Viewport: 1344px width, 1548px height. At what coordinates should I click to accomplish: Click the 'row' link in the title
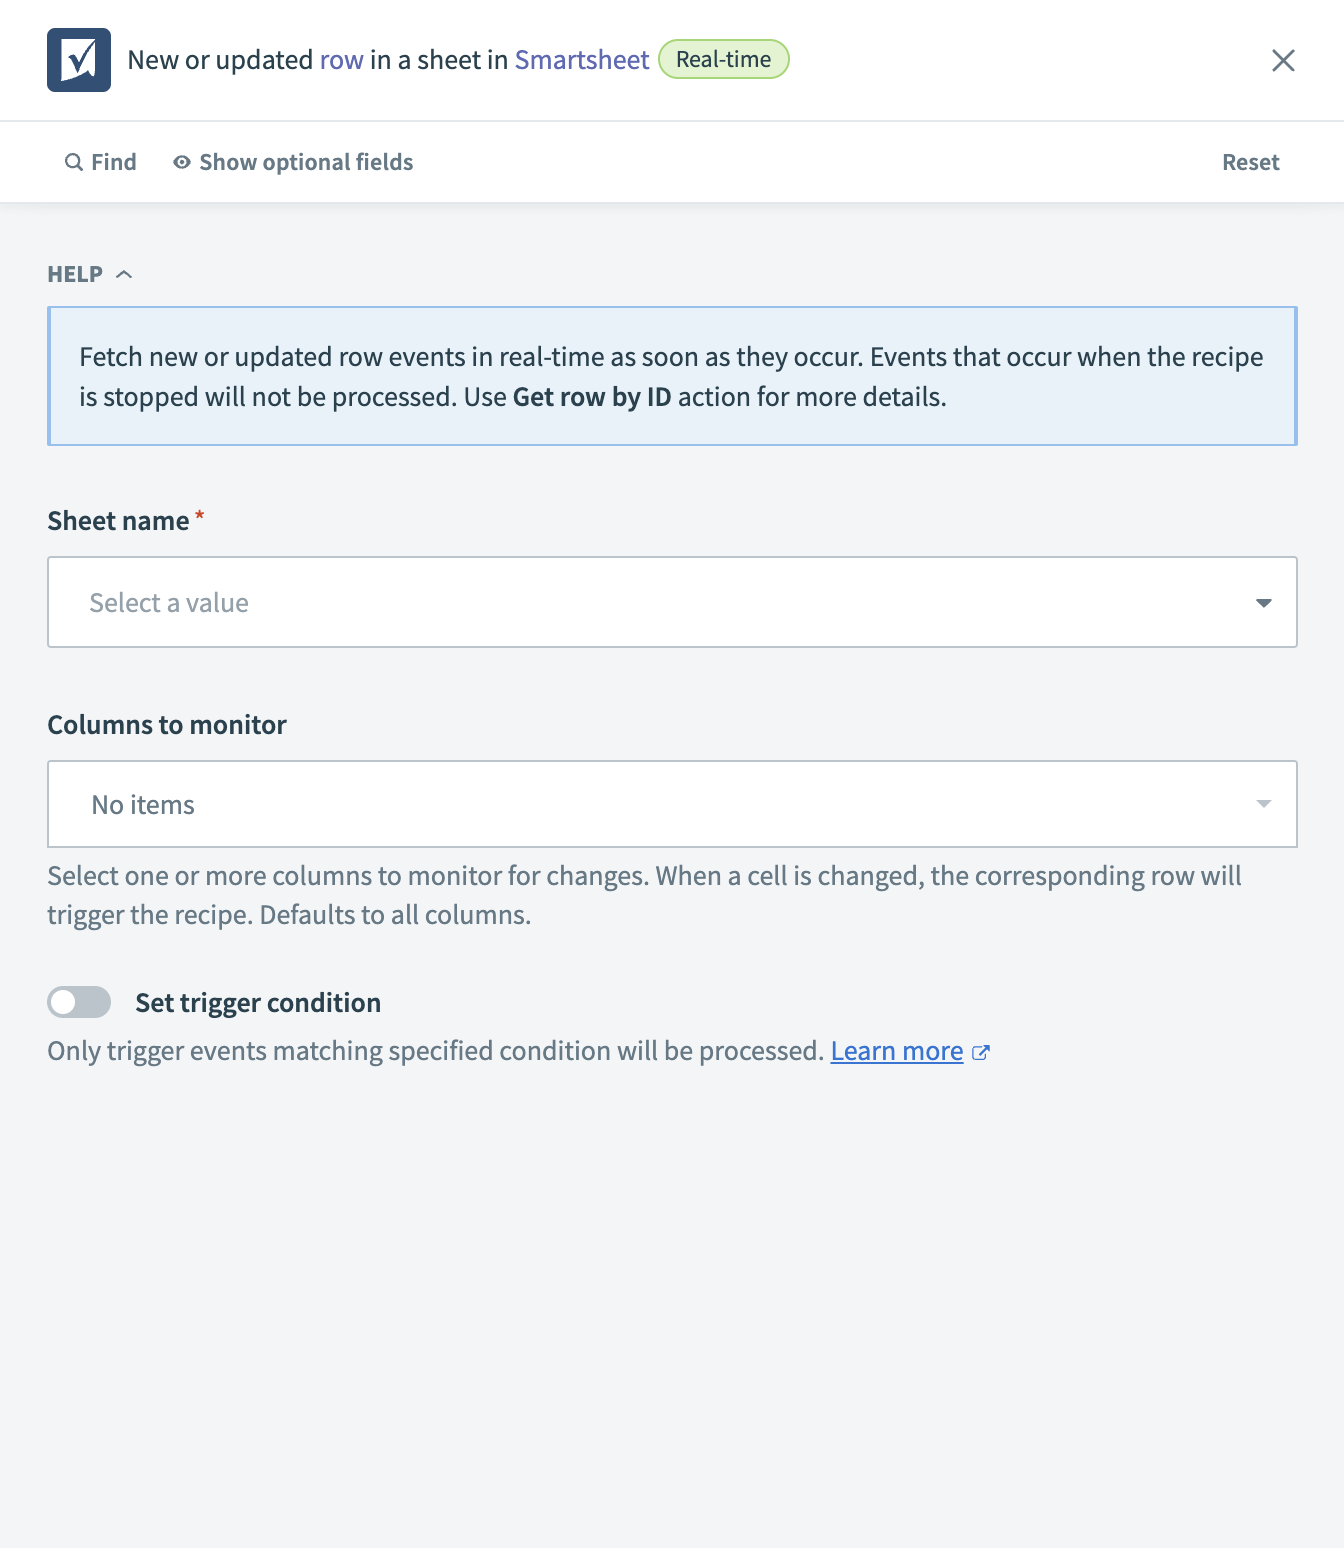pyautogui.click(x=341, y=60)
